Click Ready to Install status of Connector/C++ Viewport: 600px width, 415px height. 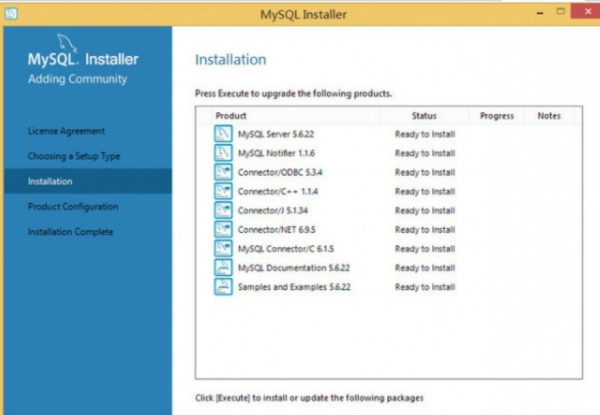[425, 192]
